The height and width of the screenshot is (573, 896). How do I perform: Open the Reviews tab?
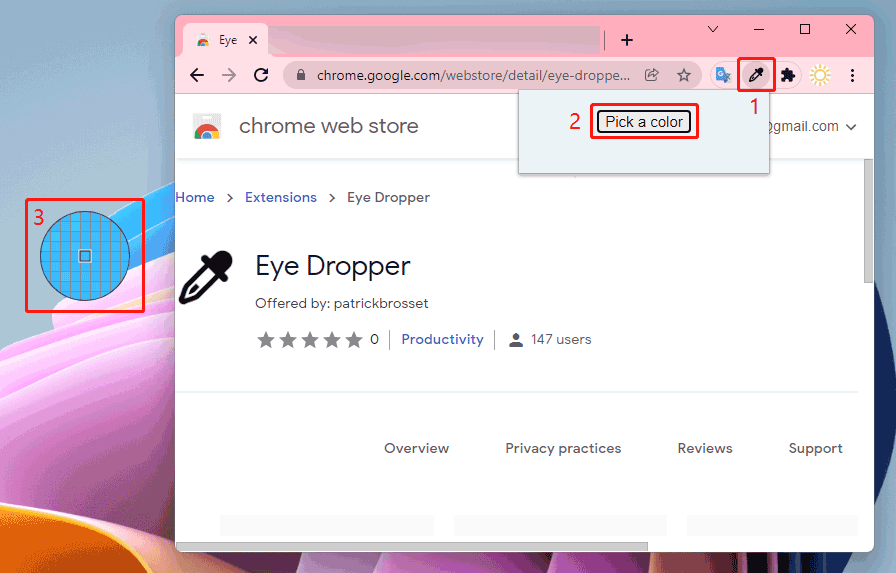(x=705, y=448)
